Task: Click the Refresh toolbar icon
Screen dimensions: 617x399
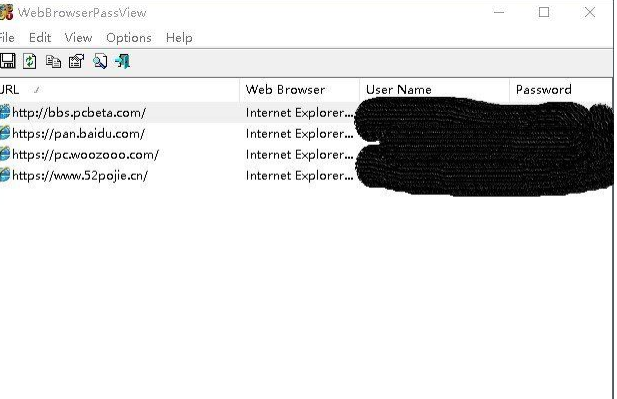Action: pos(30,61)
